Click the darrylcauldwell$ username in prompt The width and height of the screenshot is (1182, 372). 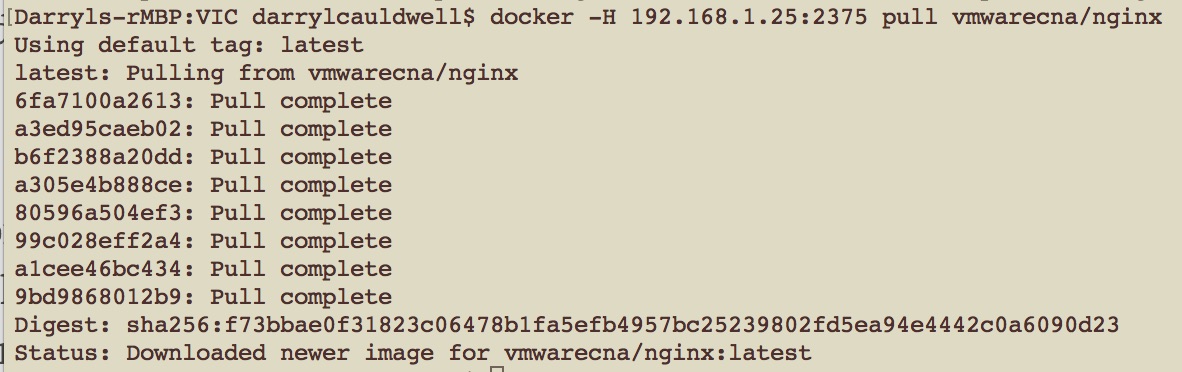(363, 16)
